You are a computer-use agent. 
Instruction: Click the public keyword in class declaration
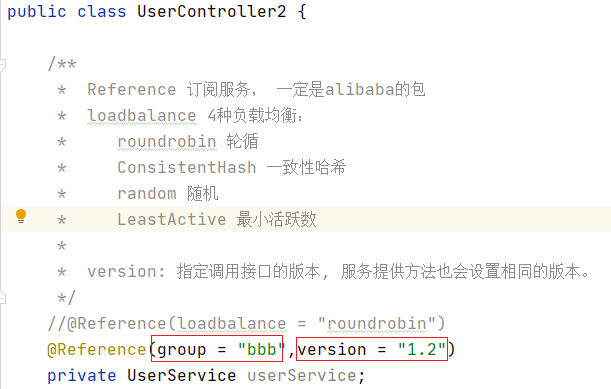point(37,11)
